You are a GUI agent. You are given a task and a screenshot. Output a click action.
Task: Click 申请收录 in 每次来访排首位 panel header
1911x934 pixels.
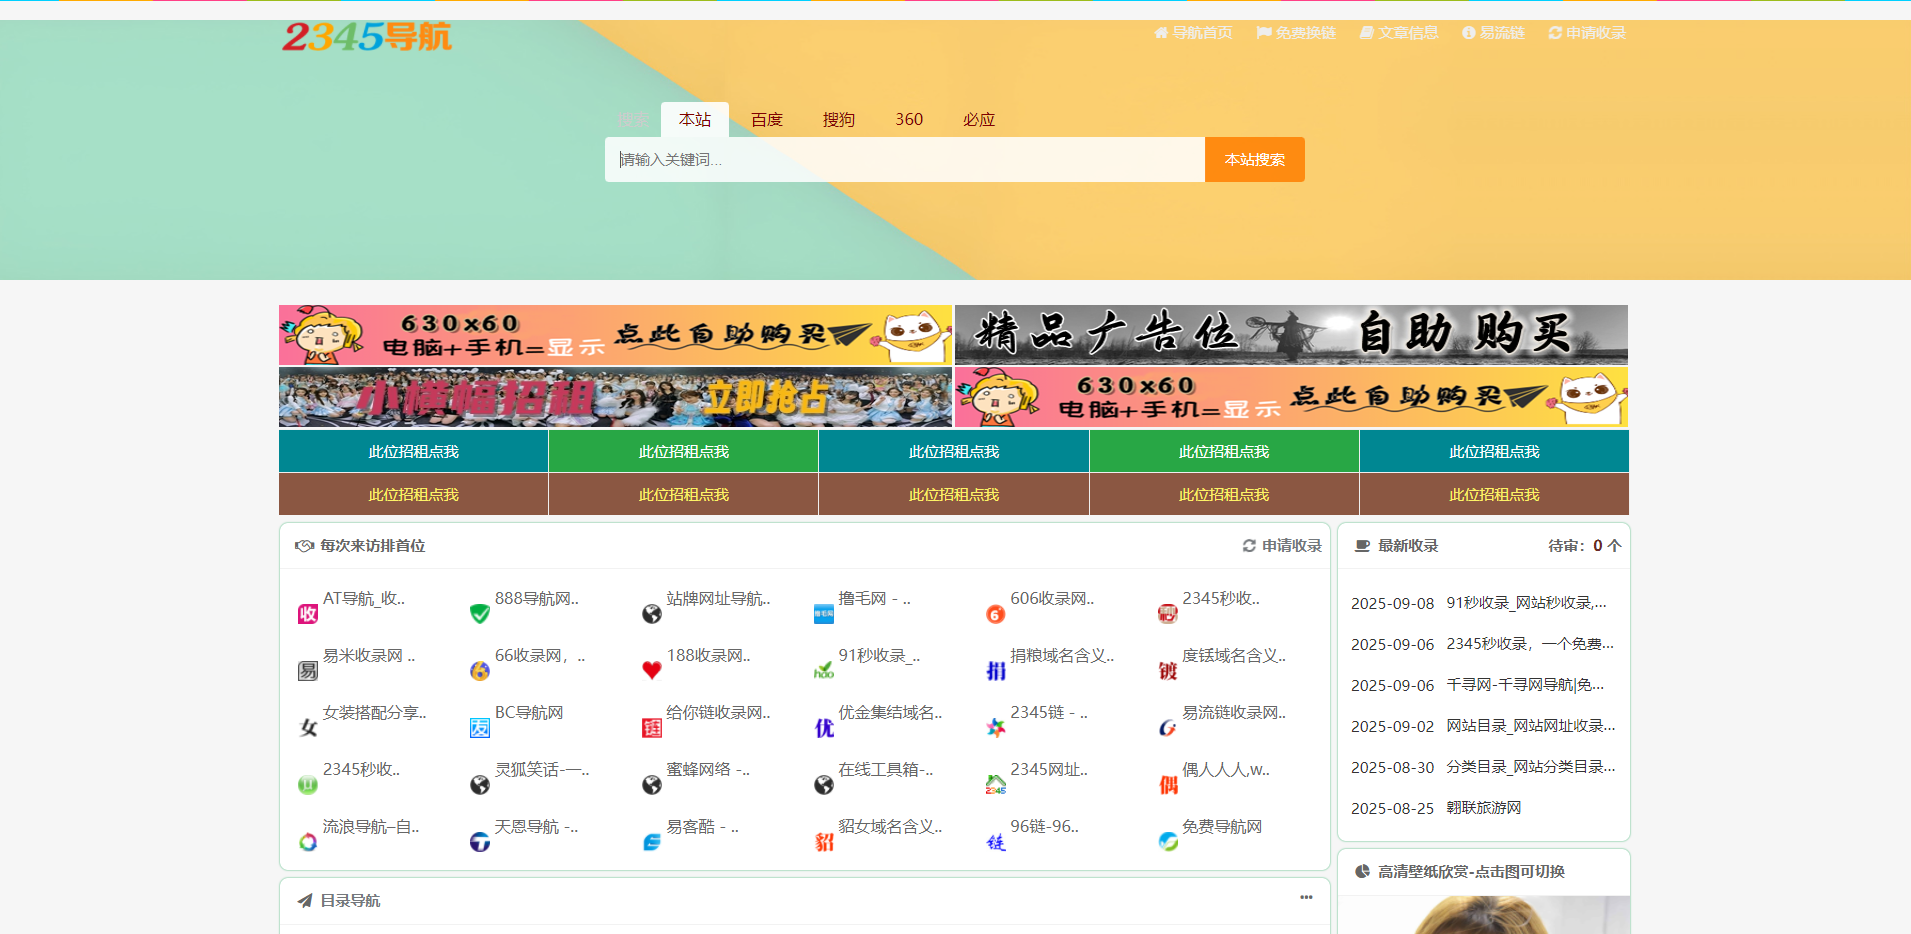(1282, 546)
